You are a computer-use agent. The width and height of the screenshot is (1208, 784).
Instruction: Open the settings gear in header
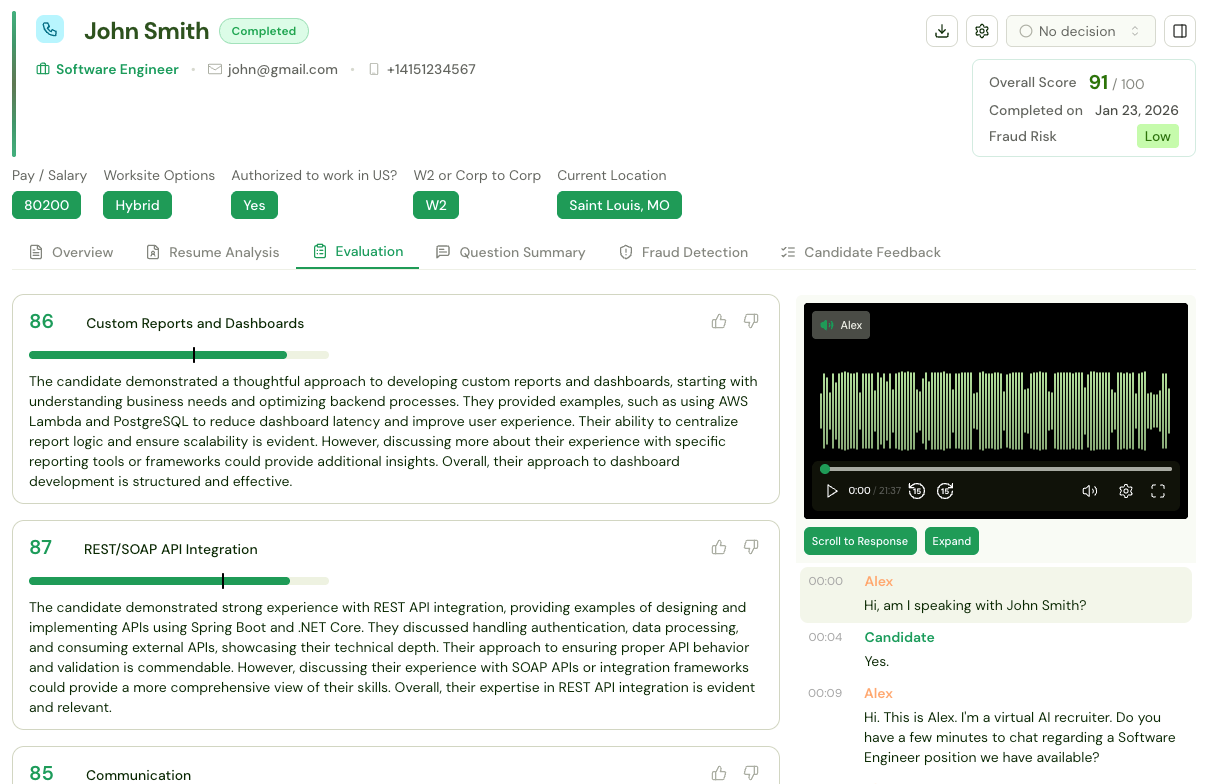pyautogui.click(x=982, y=31)
